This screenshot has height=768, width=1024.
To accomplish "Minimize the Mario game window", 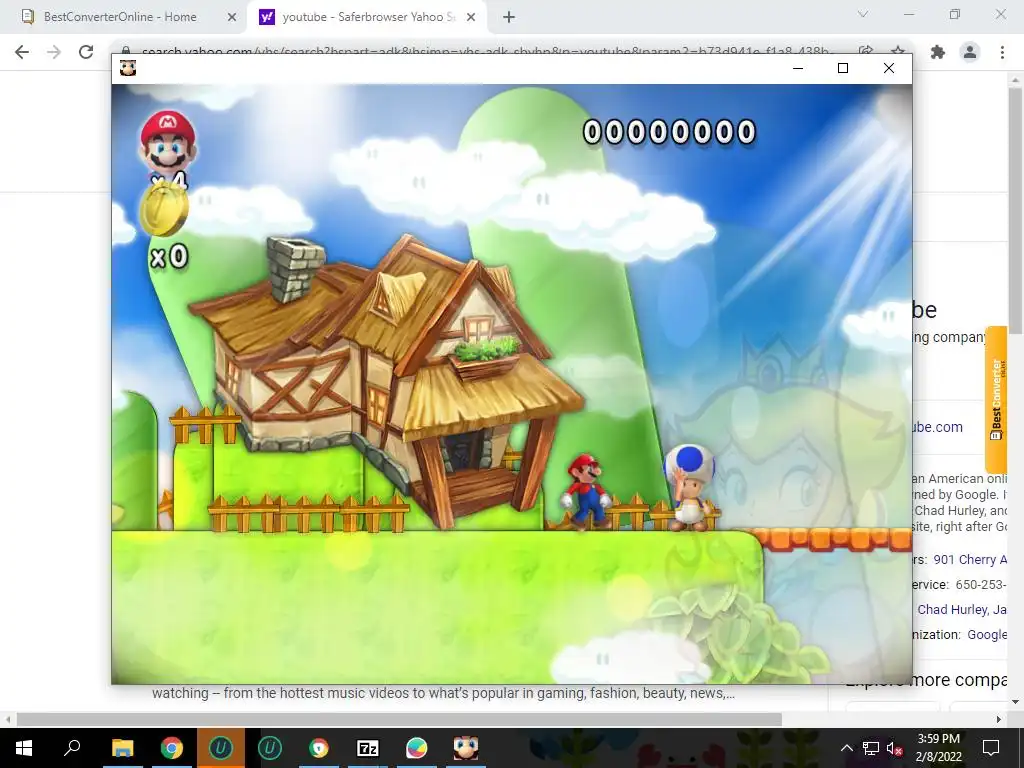I will (797, 68).
